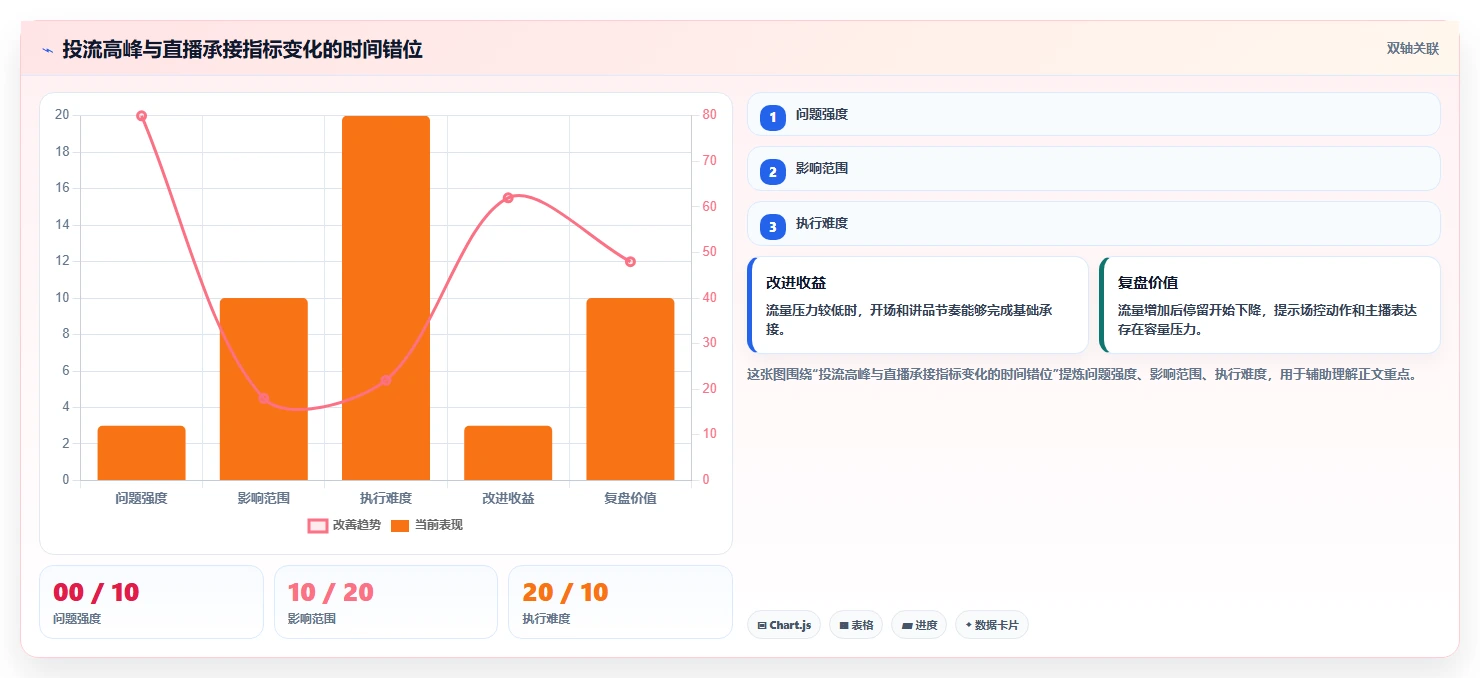Image resolution: width=1480 pixels, height=678 pixels.
Task: Click the line point above 复盘价值
Action: (630, 262)
